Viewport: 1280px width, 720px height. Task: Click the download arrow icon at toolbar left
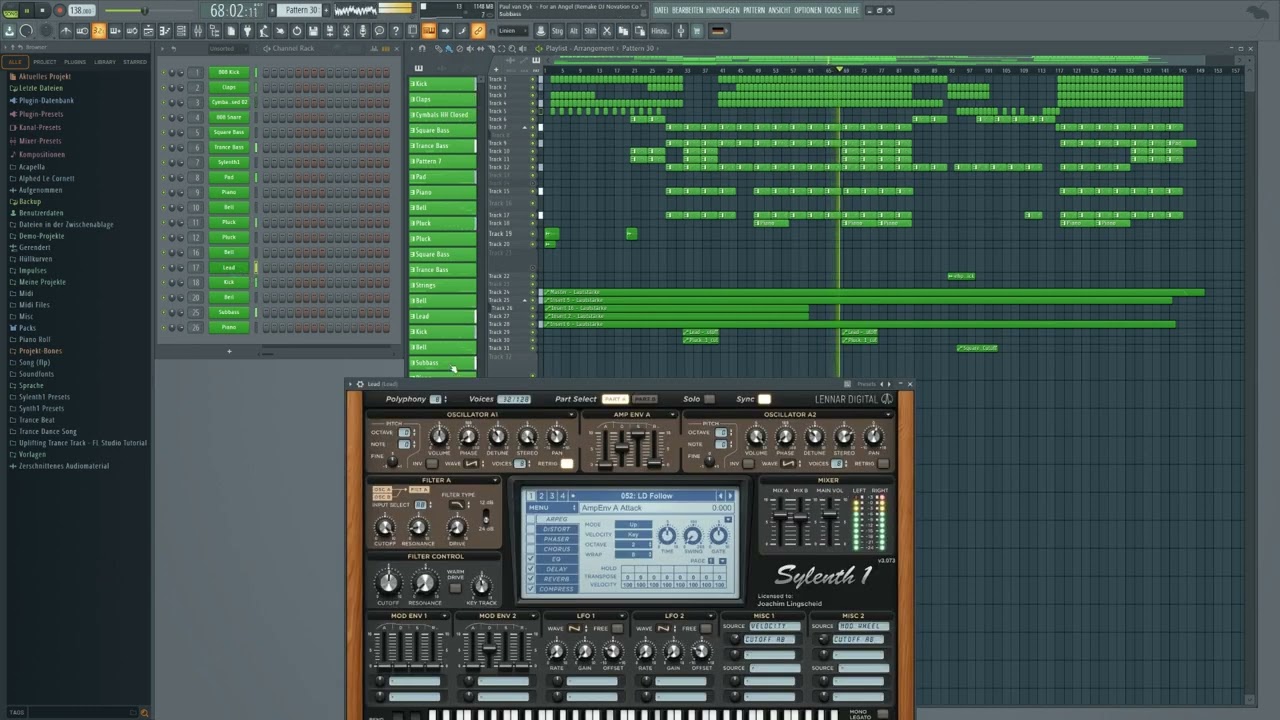pyautogui.click(x=9, y=31)
